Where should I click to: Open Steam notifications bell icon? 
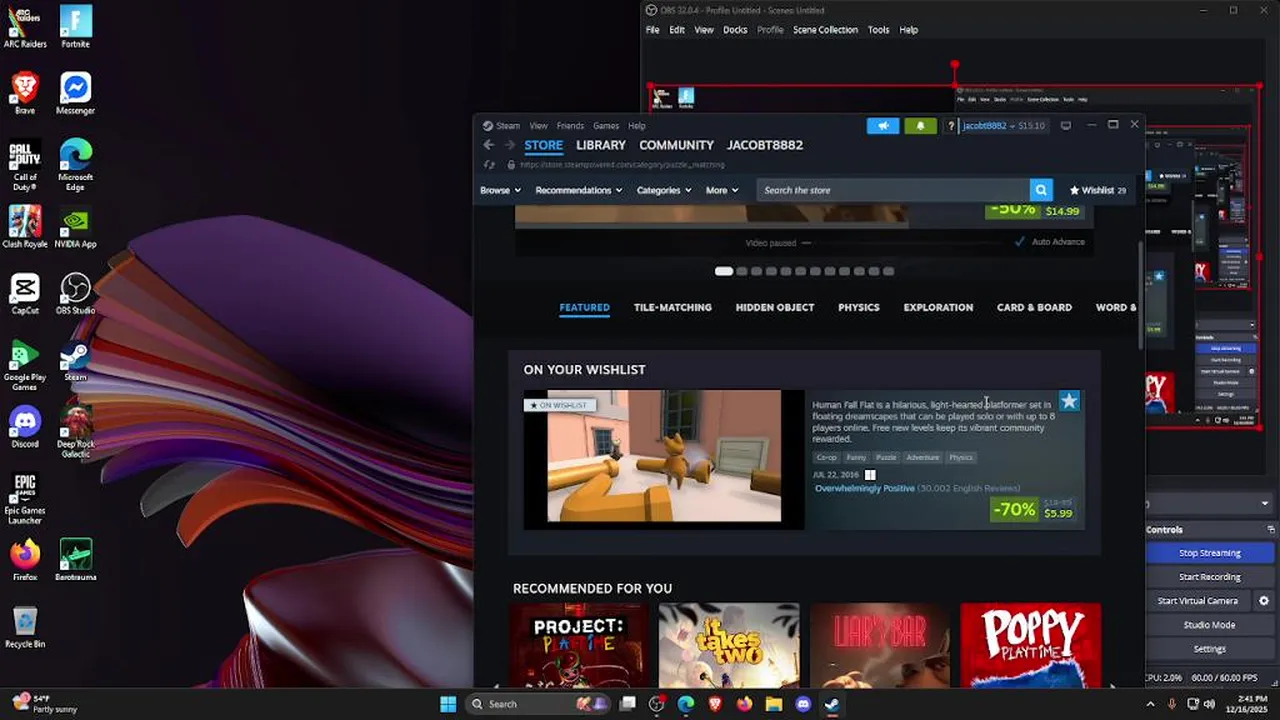(920, 126)
